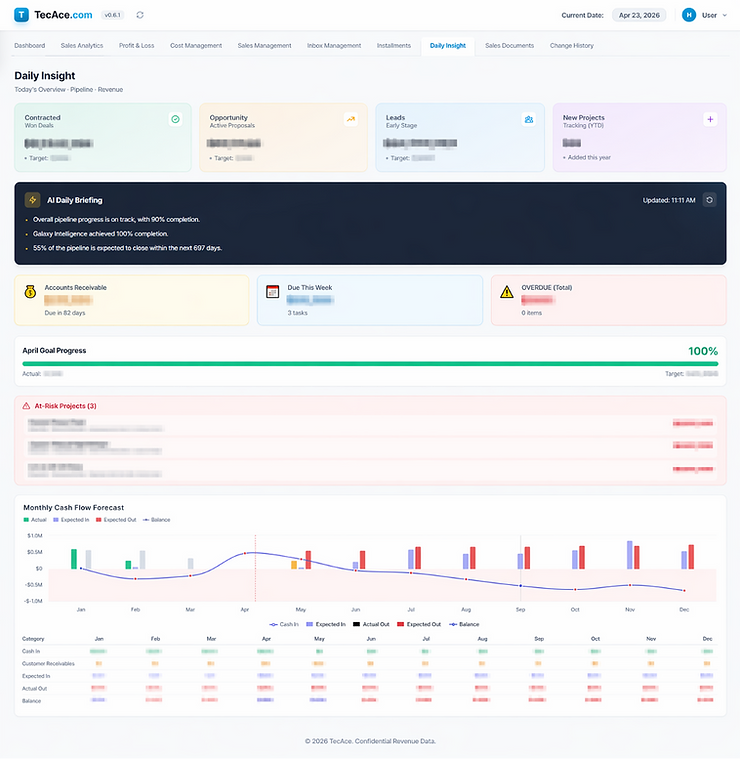Click the Category column header
Image resolution: width=740 pixels, height=759 pixels.
click(33, 639)
